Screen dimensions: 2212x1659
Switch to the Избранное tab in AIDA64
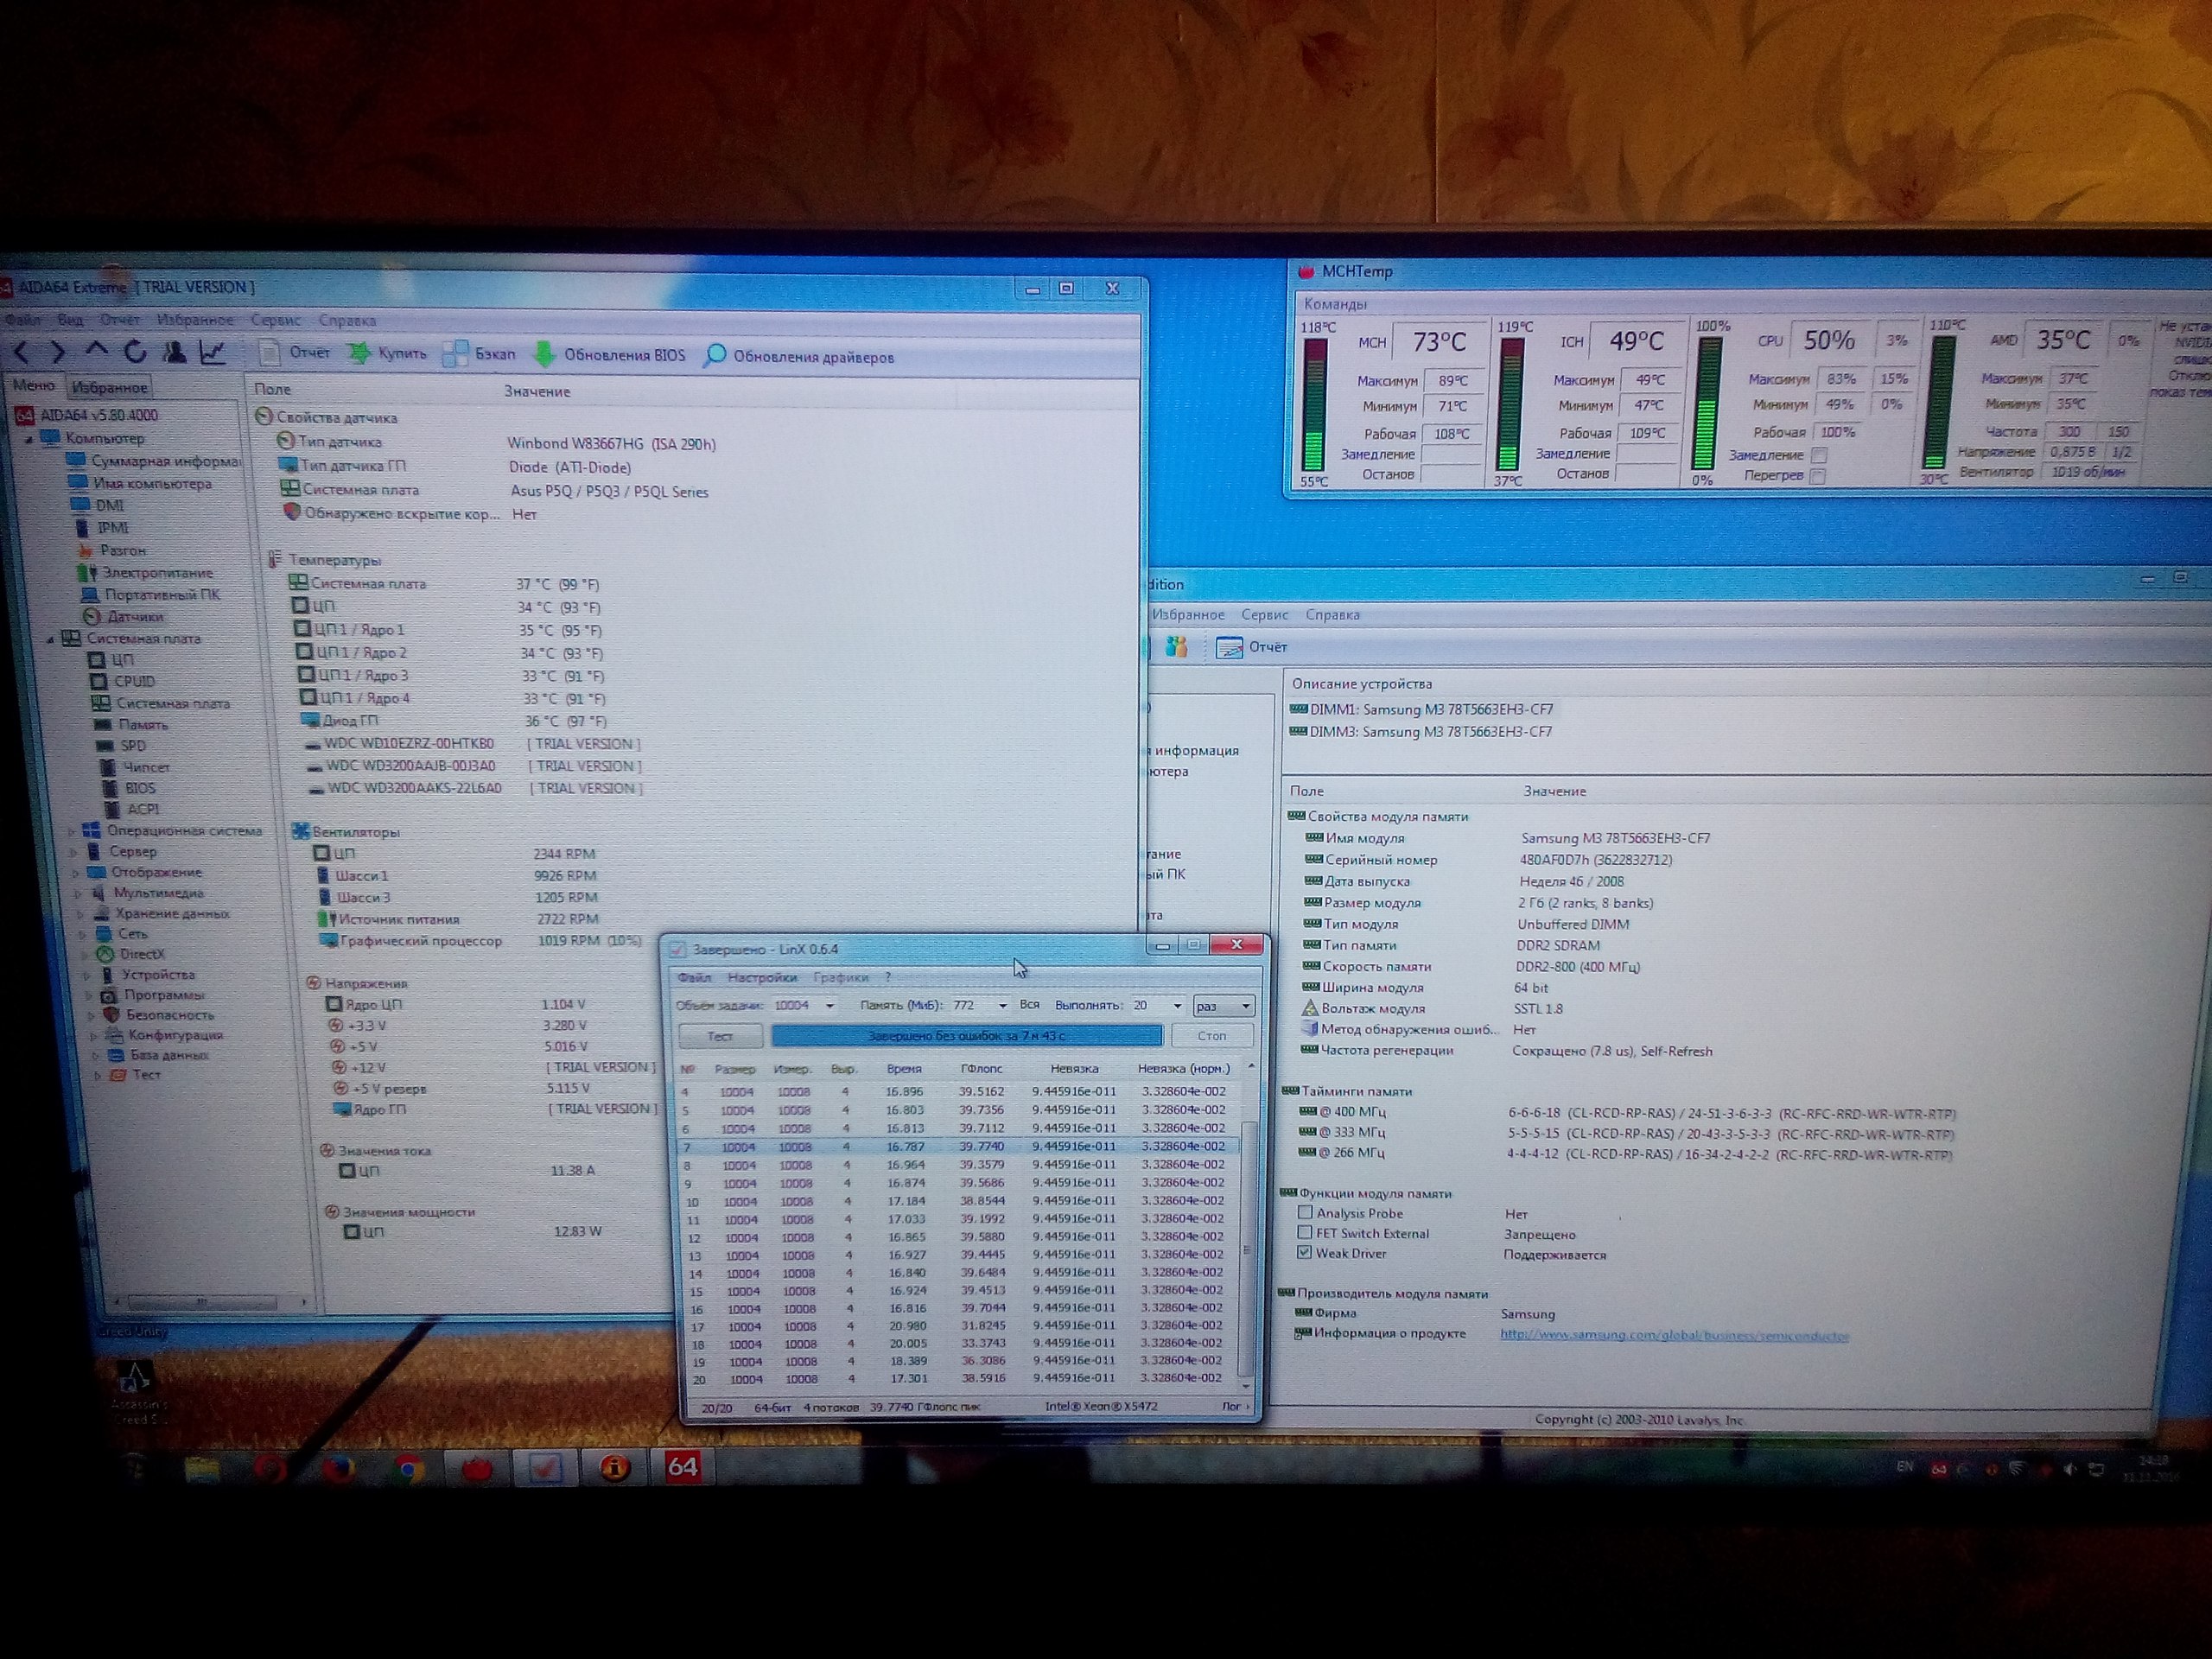pos(109,387)
